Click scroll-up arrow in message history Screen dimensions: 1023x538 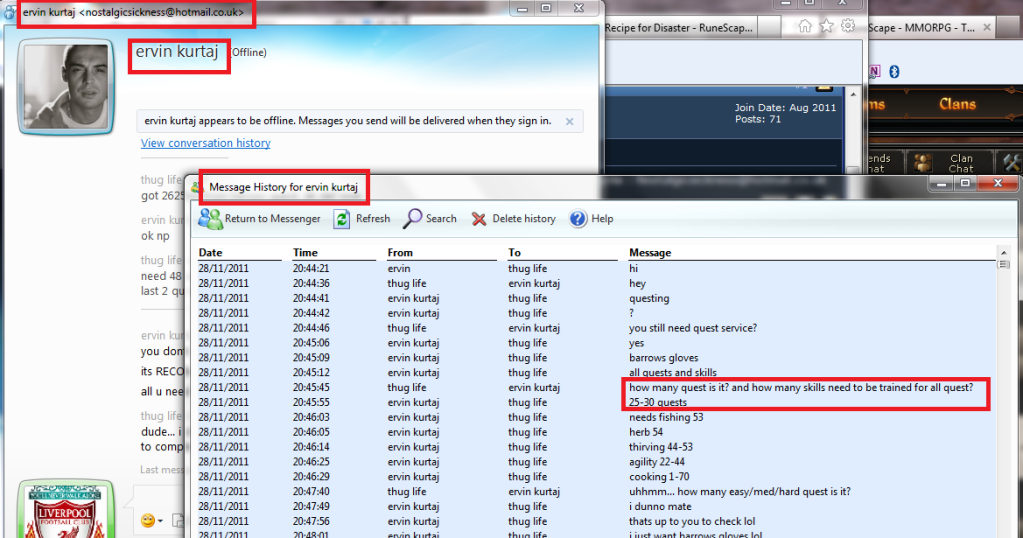tap(1003, 253)
